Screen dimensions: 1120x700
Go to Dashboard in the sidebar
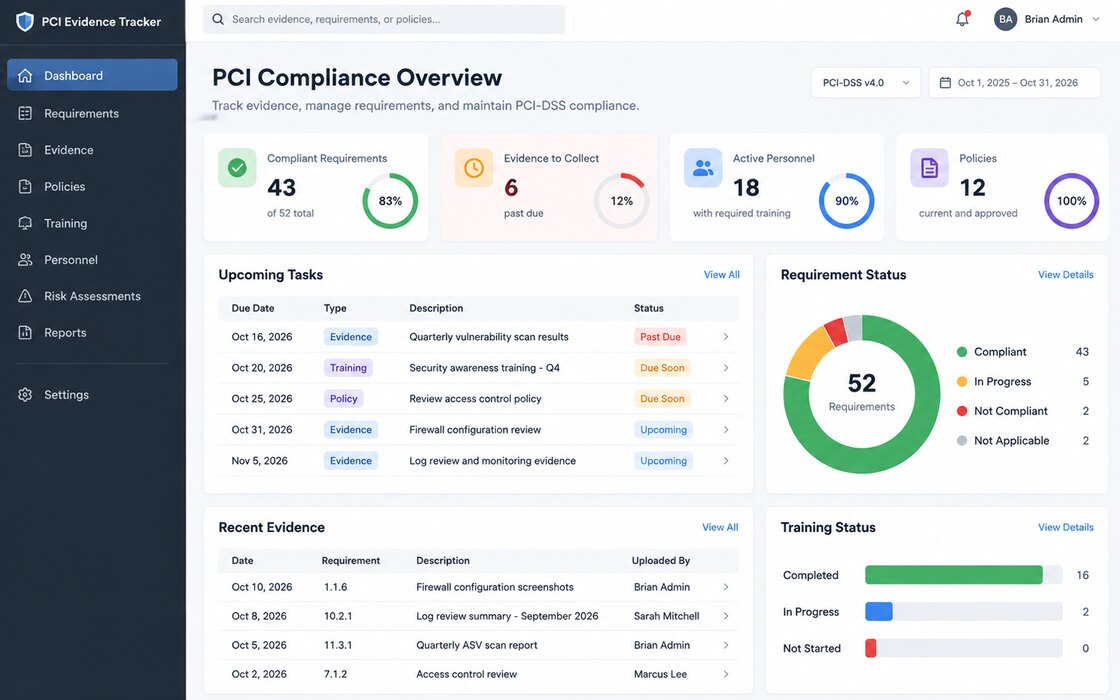tap(92, 75)
